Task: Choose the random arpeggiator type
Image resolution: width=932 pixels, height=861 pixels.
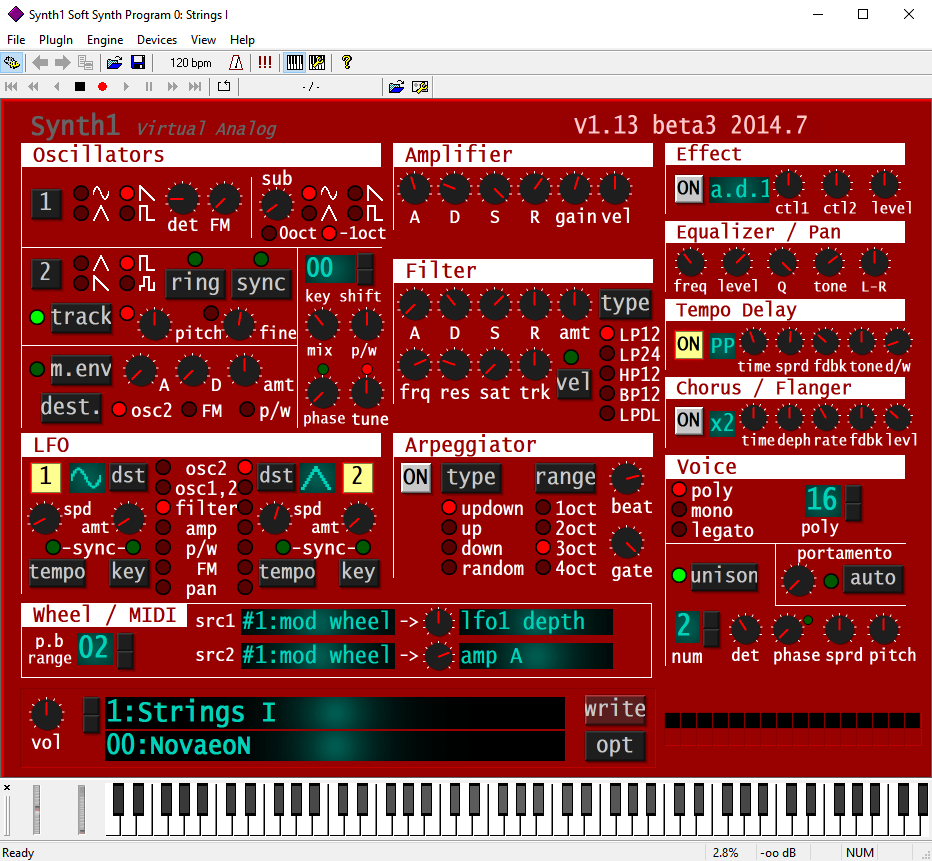Action: point(449,568)
